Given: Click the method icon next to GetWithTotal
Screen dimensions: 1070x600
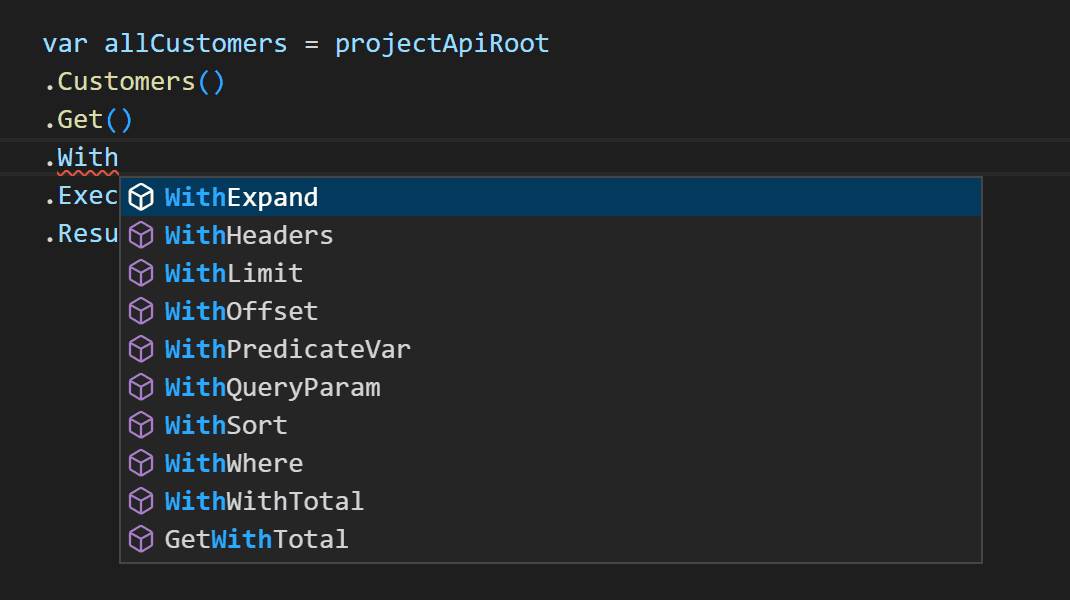Looking at the screenshot, I should pyautogui.click(x=141, y=539).
